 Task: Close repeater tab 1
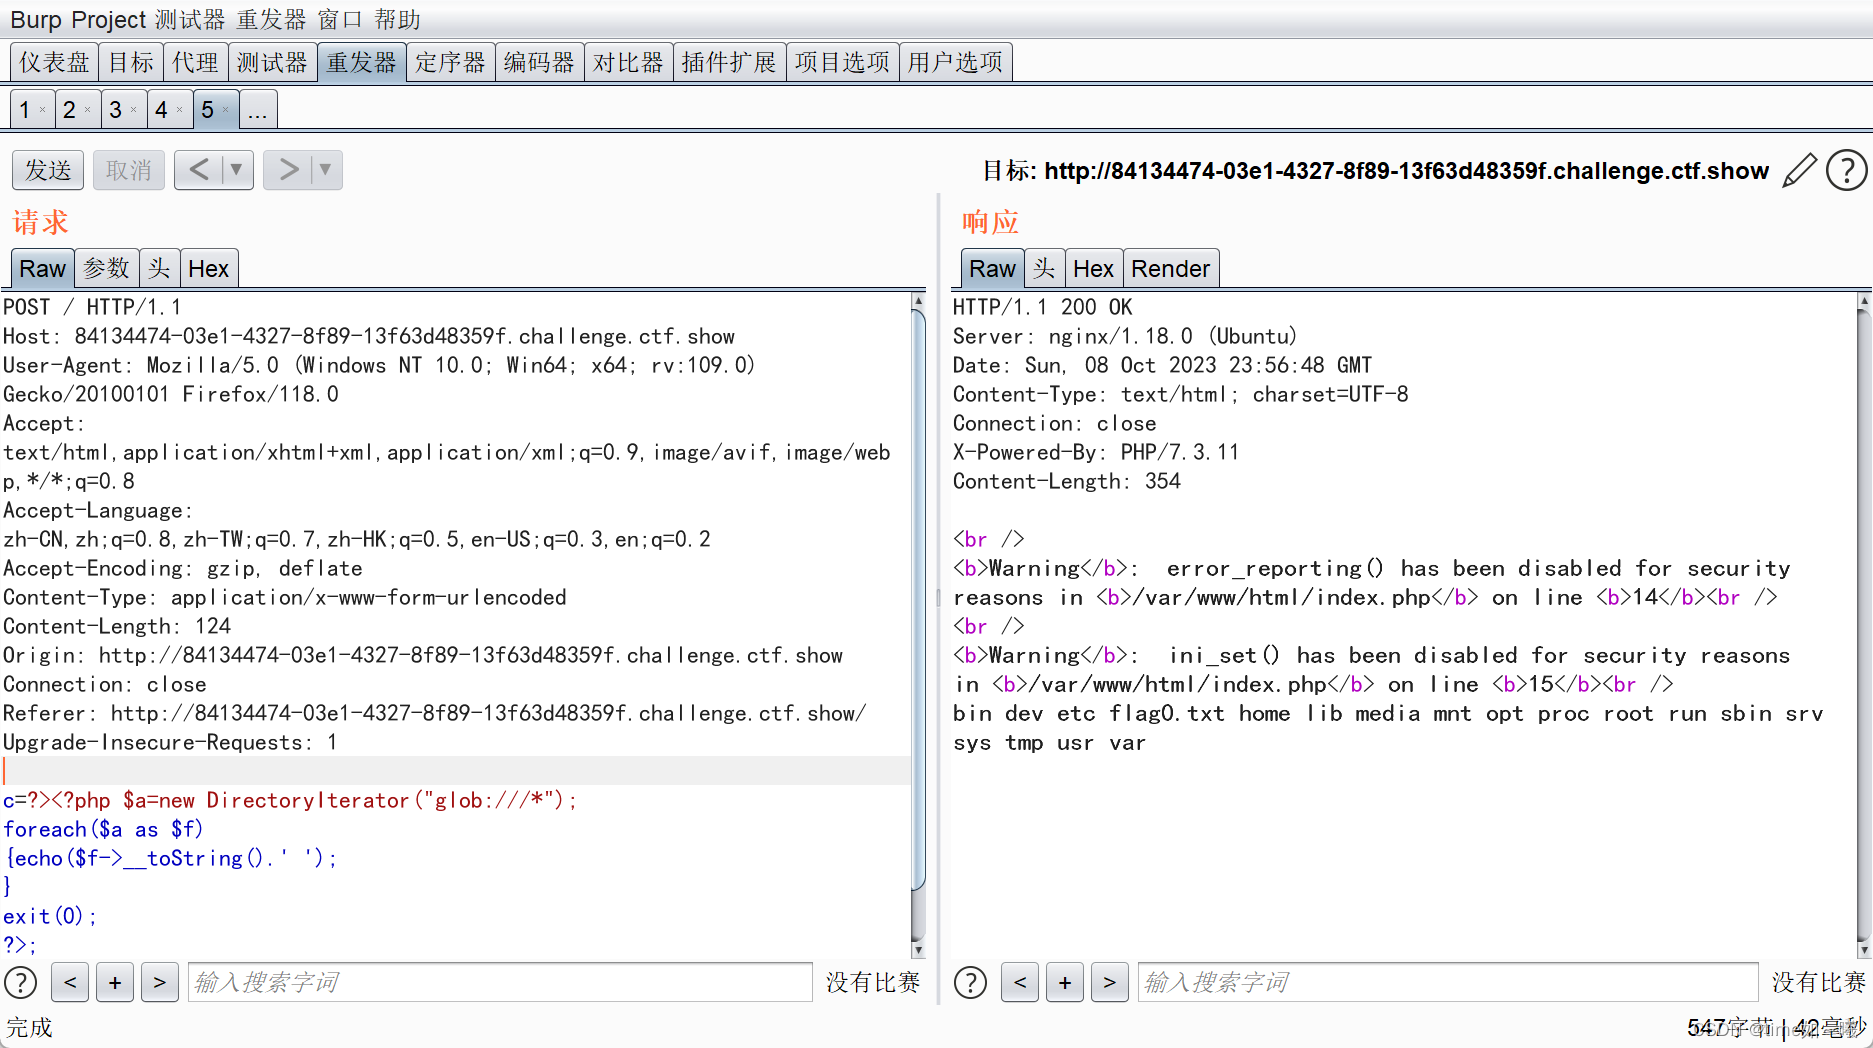(42, 110)
